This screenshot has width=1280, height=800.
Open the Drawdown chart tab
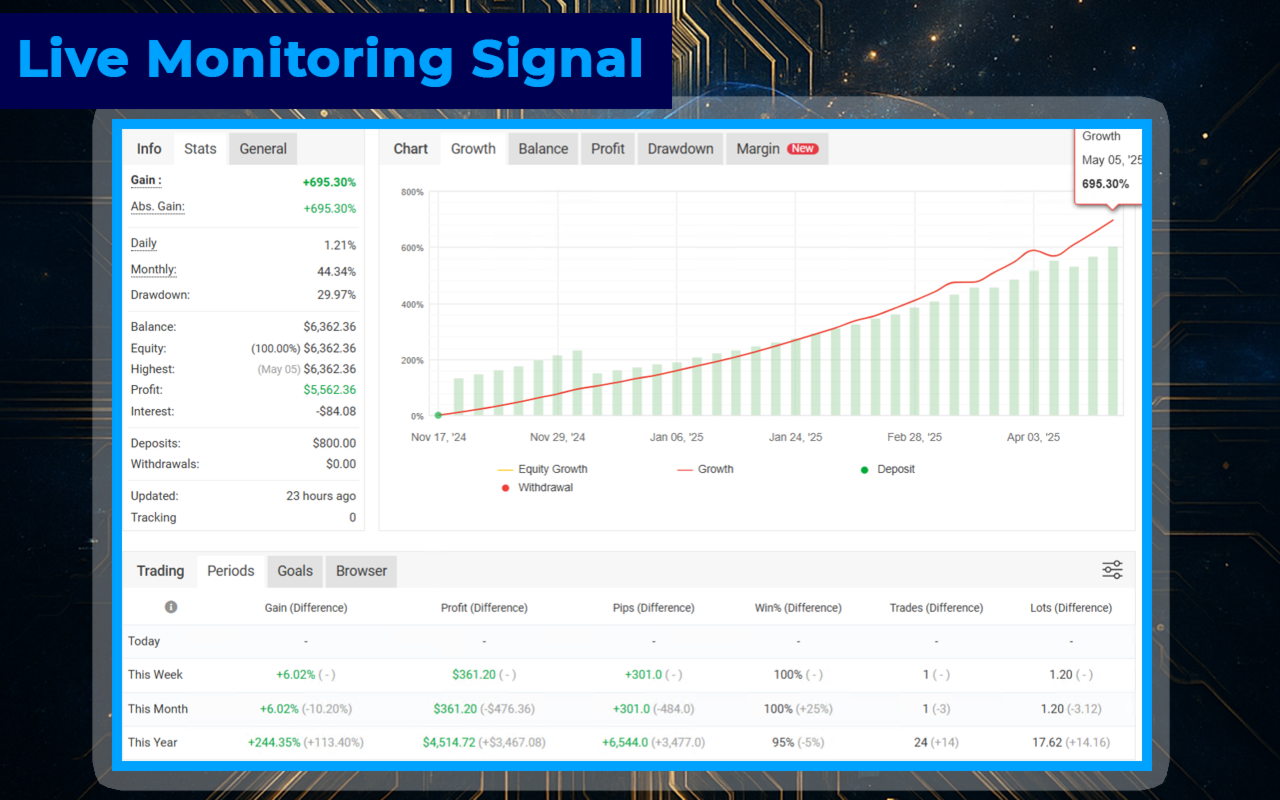click(680, 149)
